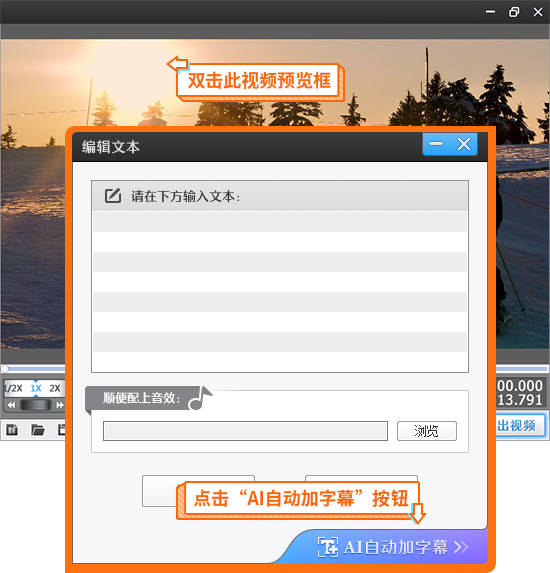Click the fast-forward double-arrow icon

[x=60, y=405]
